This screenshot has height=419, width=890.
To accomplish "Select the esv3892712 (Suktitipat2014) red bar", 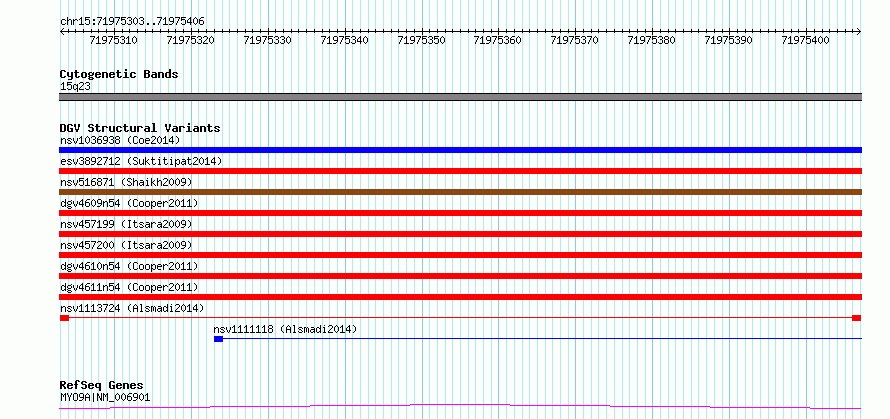I will tap(460, 171).
